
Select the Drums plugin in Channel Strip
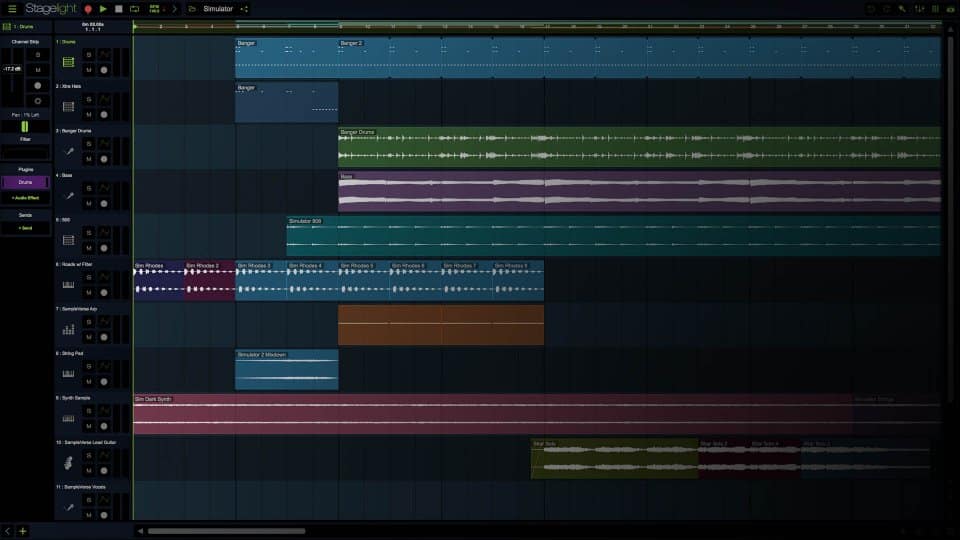pos(25,182)
